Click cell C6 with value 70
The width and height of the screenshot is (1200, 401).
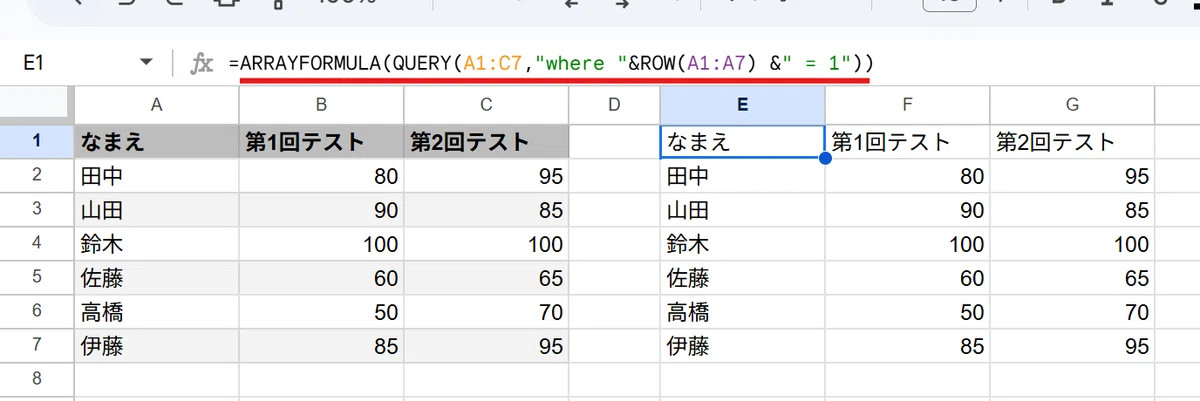[486, 312]
